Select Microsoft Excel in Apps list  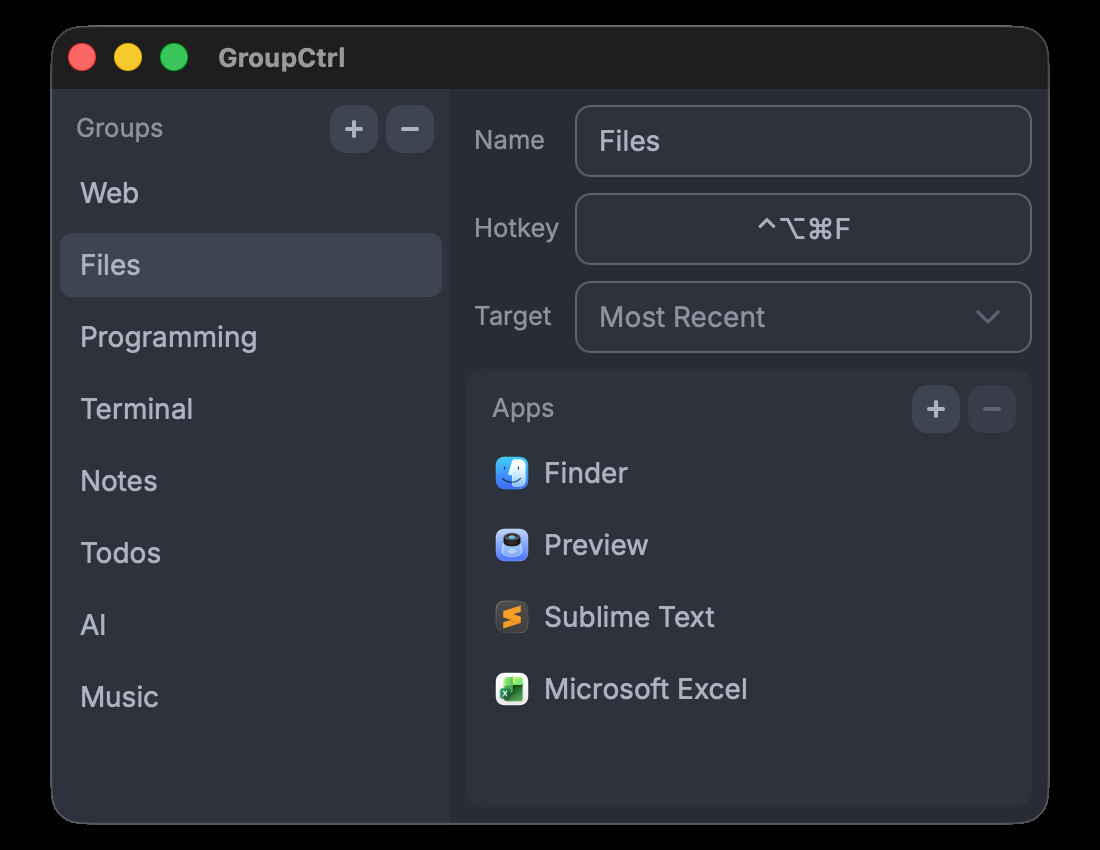(646, 689)
